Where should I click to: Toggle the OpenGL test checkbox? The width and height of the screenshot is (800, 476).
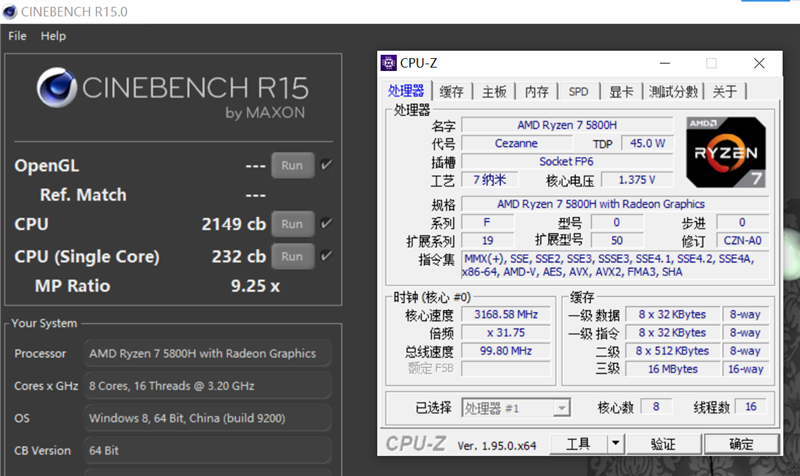pyautogui.click(x=326, y=165)
